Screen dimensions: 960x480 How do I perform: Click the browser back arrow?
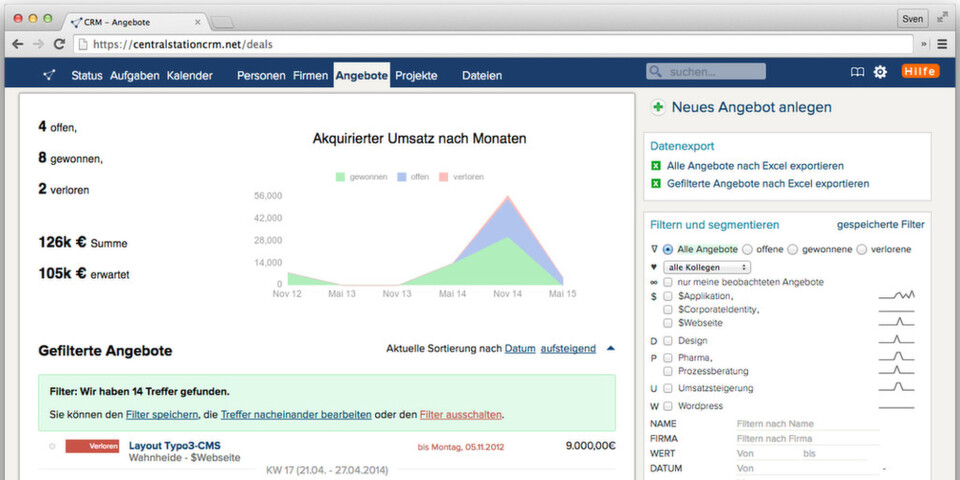click(x=18, y=44)
